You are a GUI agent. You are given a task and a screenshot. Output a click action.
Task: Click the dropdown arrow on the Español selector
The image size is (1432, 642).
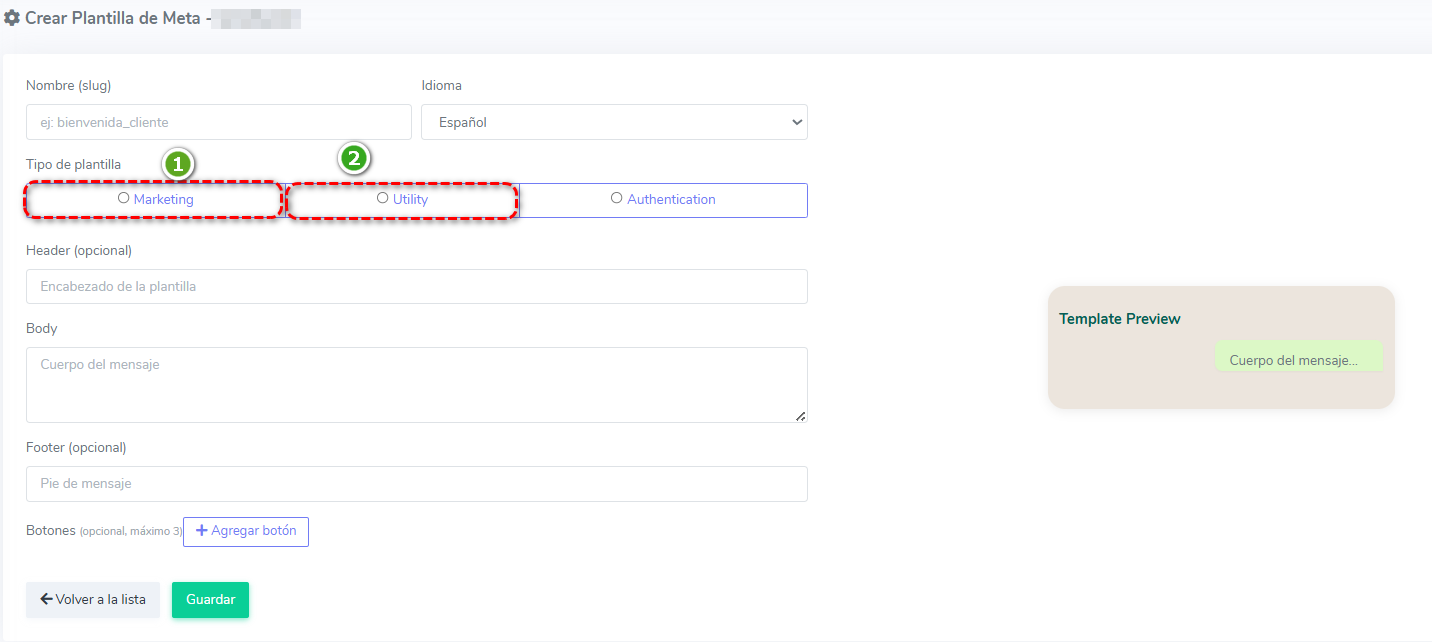coord(796,122)
